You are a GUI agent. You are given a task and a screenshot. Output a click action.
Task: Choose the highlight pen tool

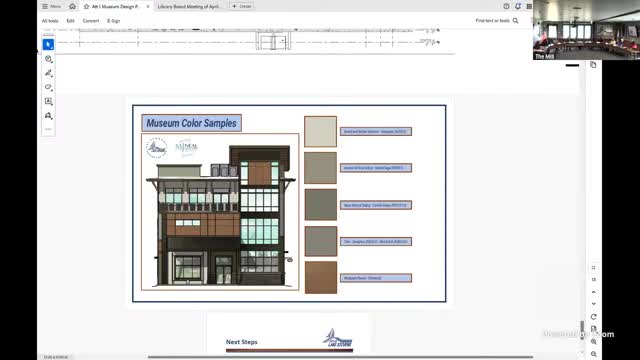(x=48, y=73)
